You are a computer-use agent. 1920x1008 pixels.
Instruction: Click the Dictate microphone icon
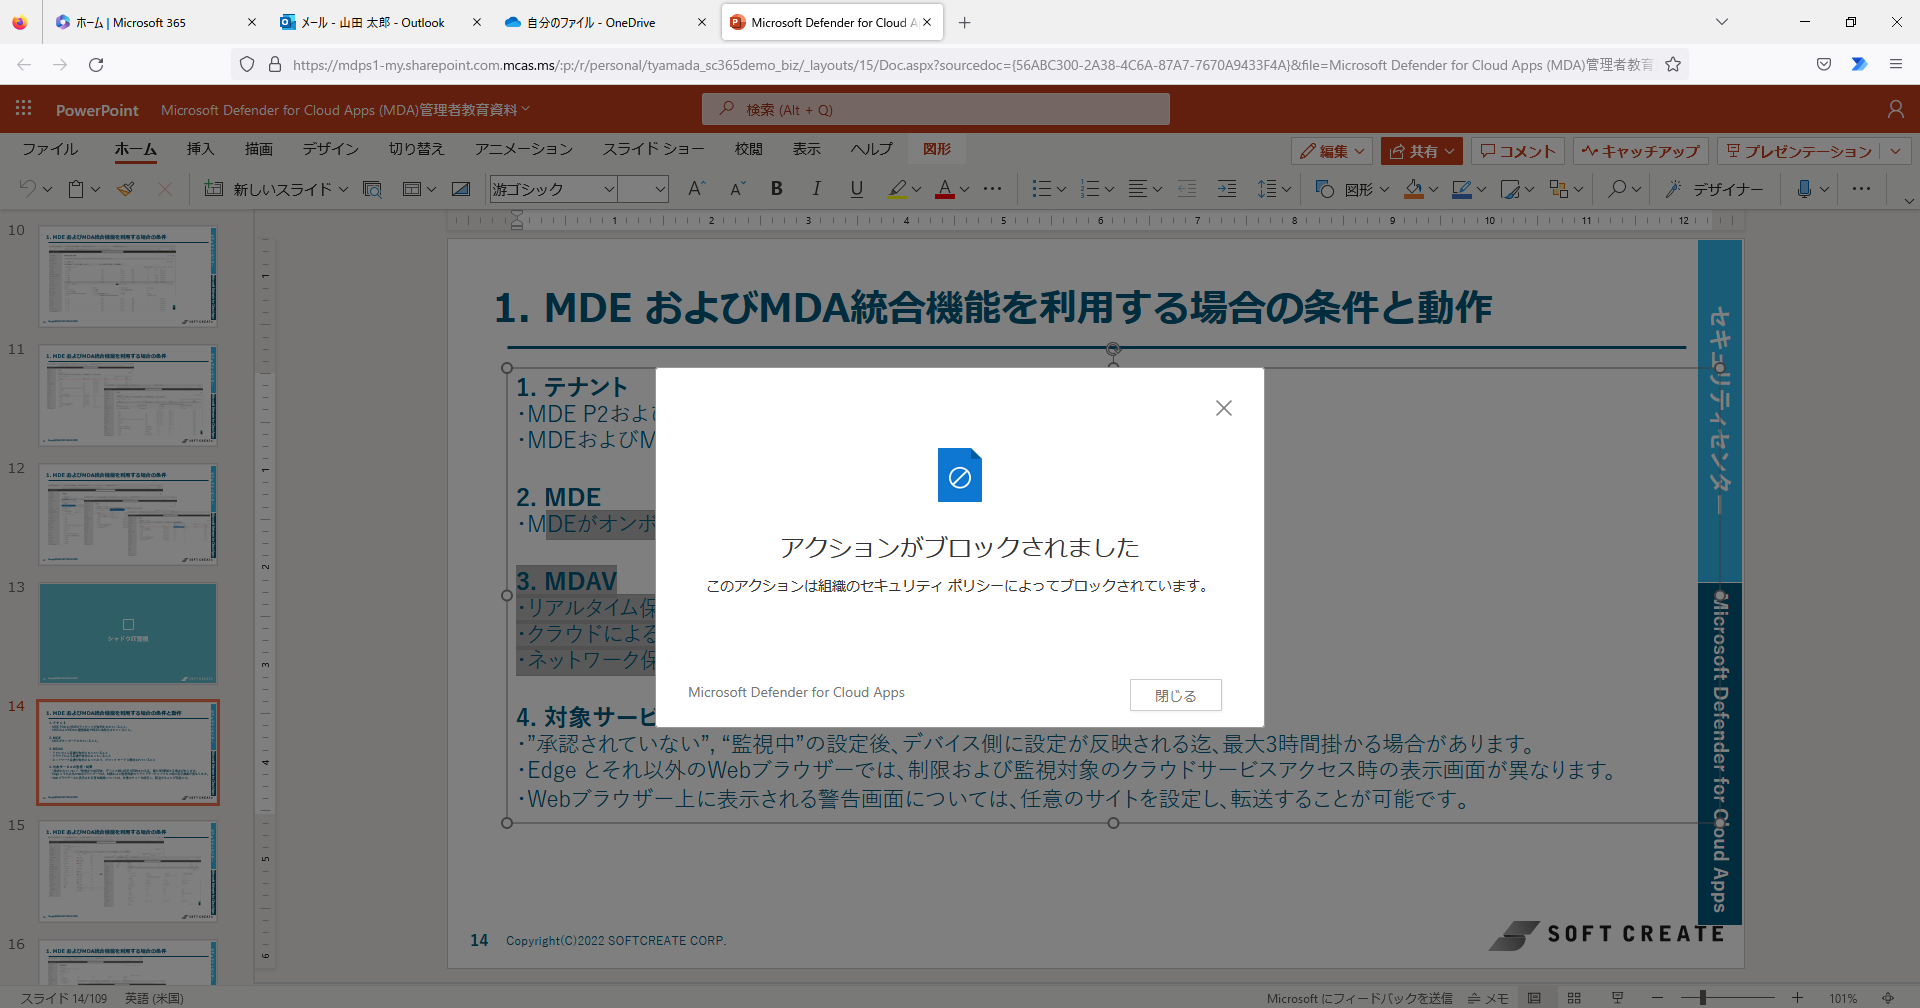1804,189
